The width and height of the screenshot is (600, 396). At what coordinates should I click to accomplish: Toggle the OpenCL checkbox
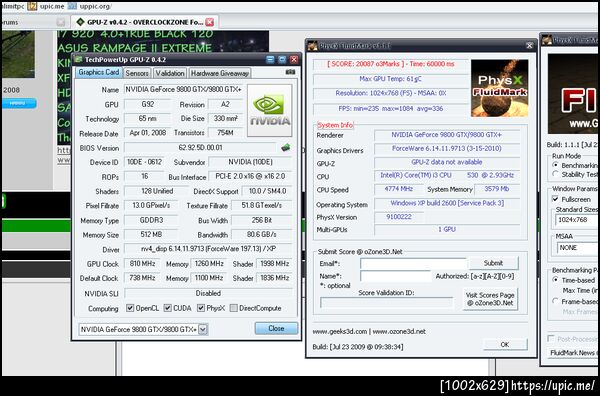click(130, 308)
